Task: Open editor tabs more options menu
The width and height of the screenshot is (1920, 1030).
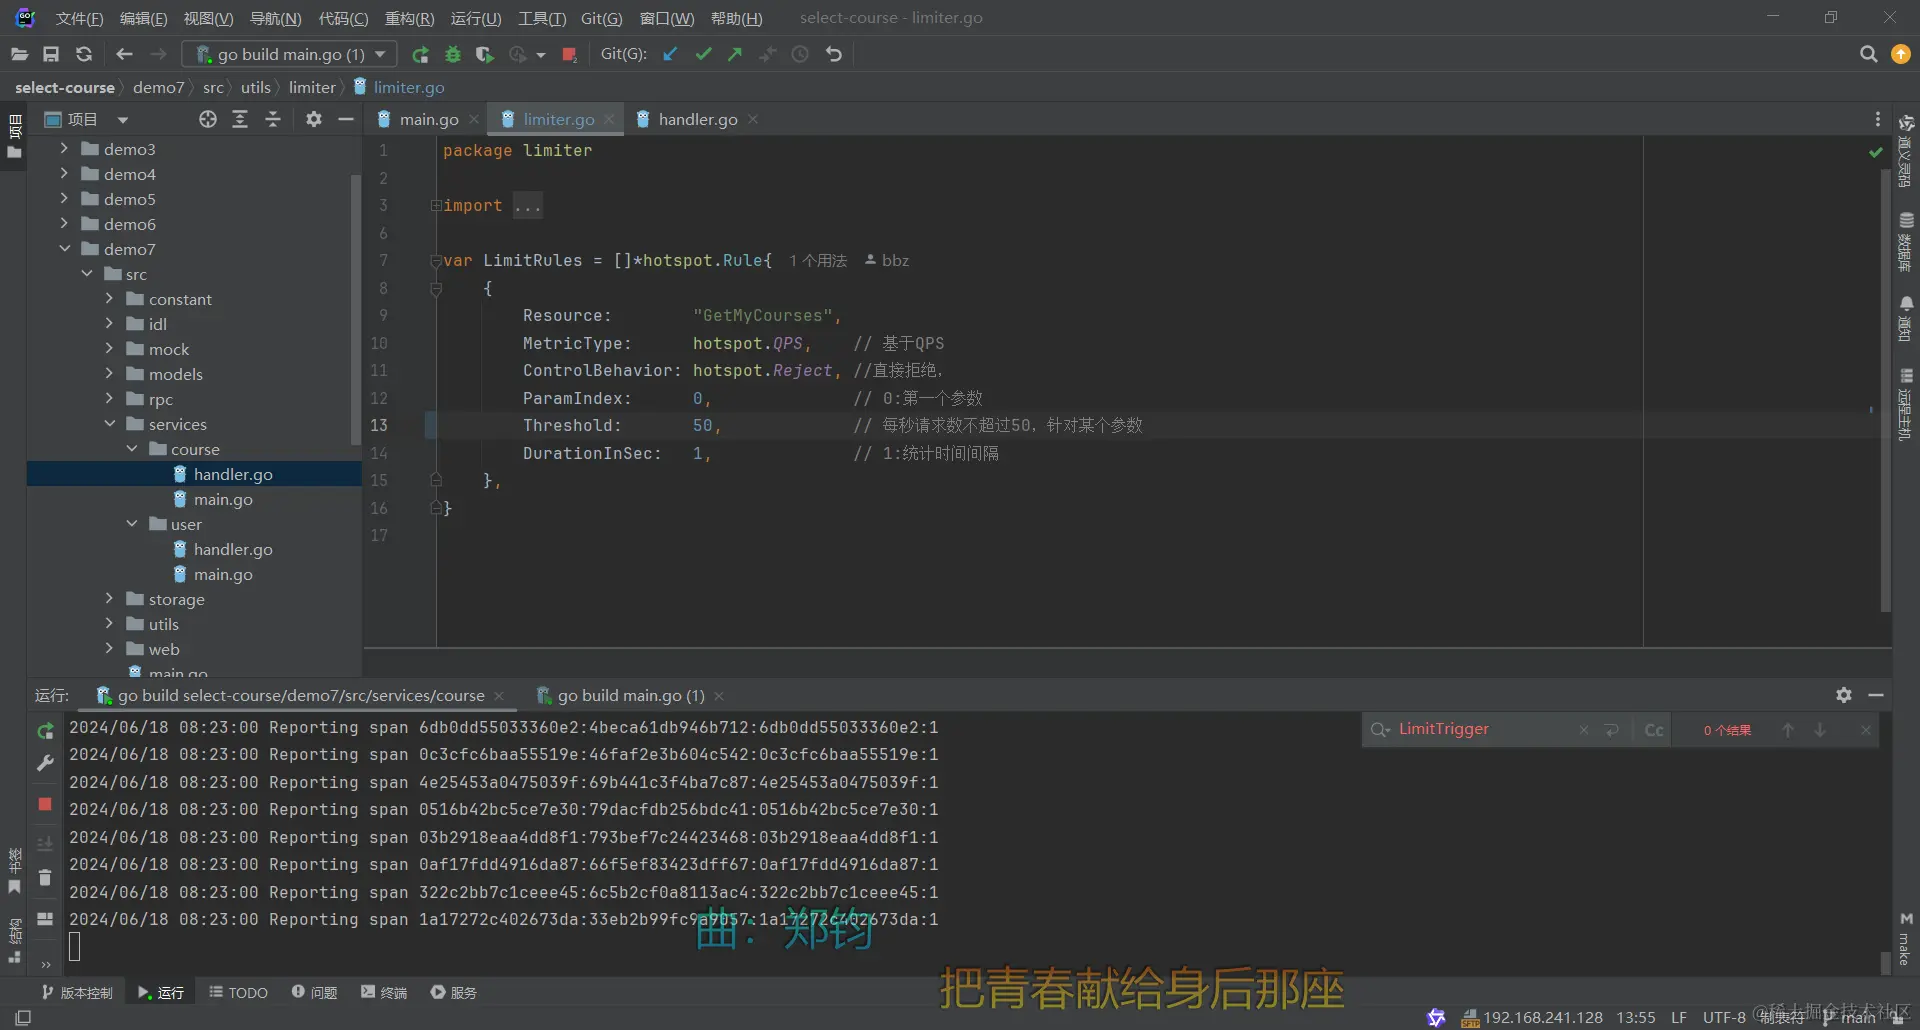Action: point(1877,119)
